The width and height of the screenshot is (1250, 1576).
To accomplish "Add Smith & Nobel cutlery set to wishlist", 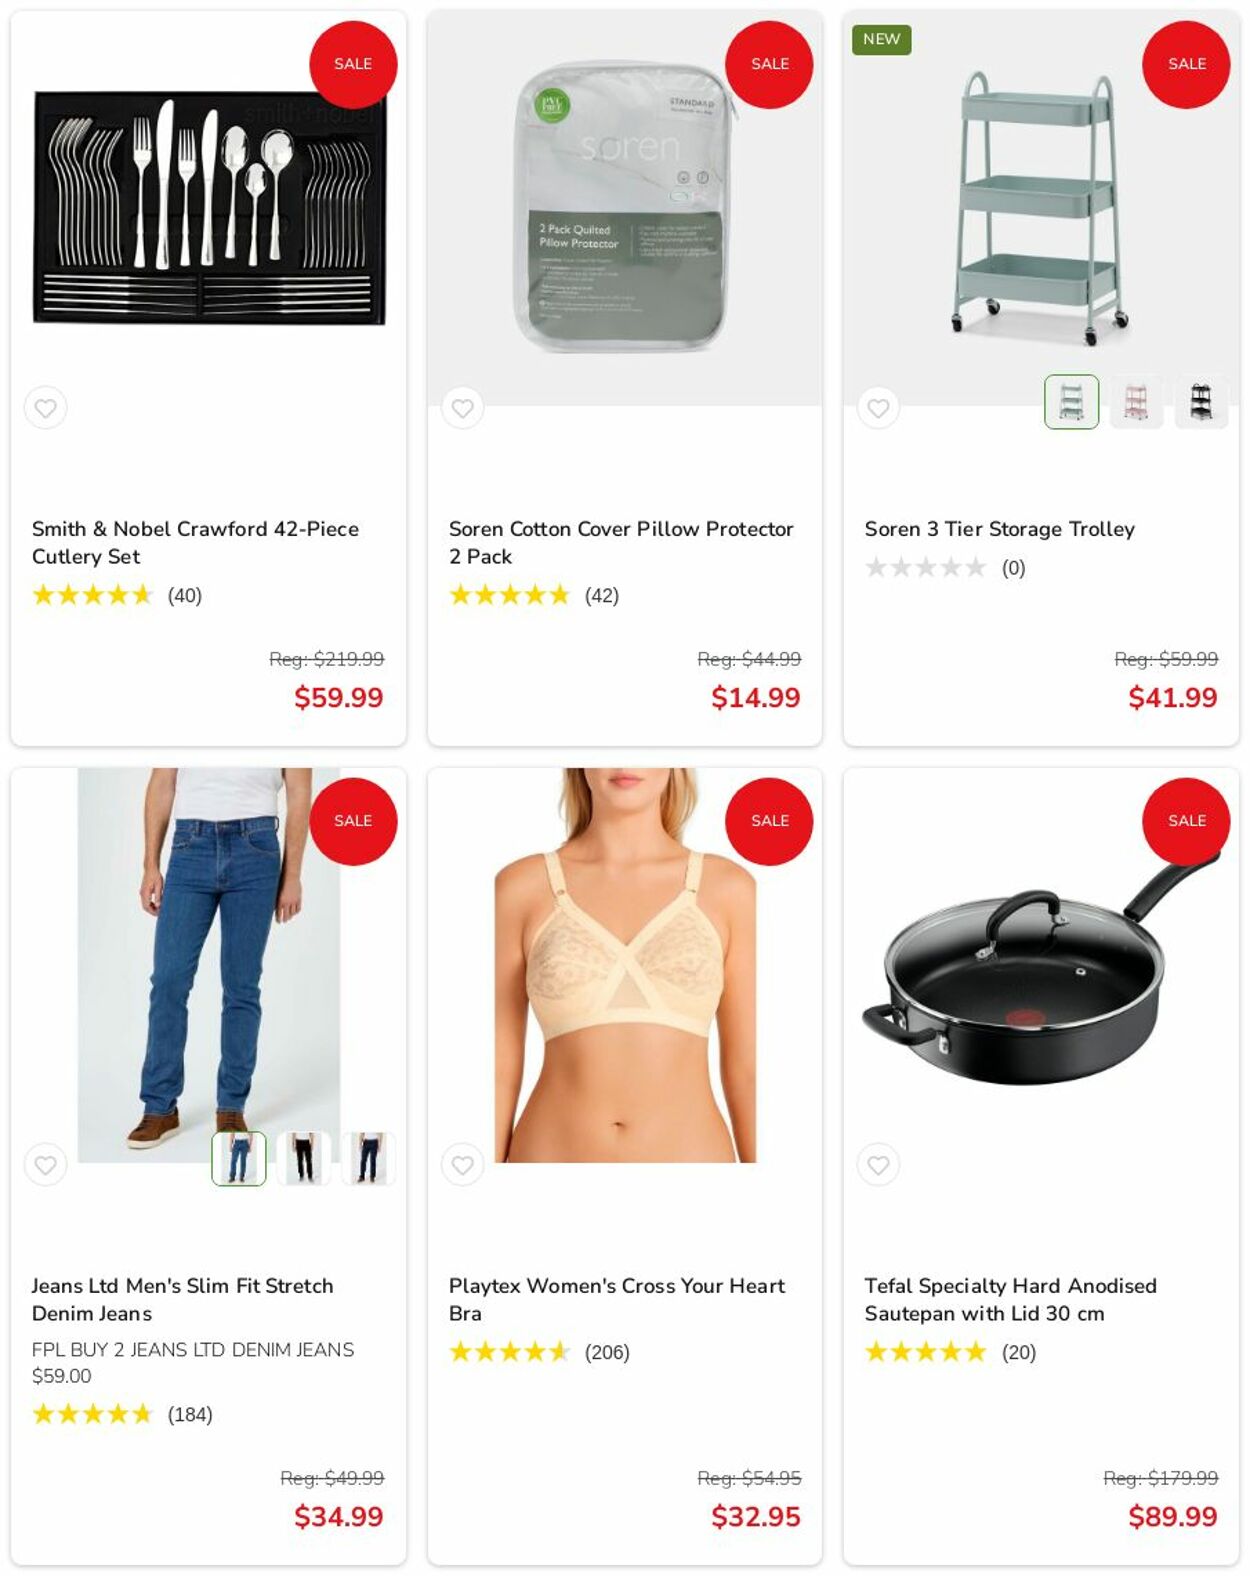I will [x=46, y=408].
